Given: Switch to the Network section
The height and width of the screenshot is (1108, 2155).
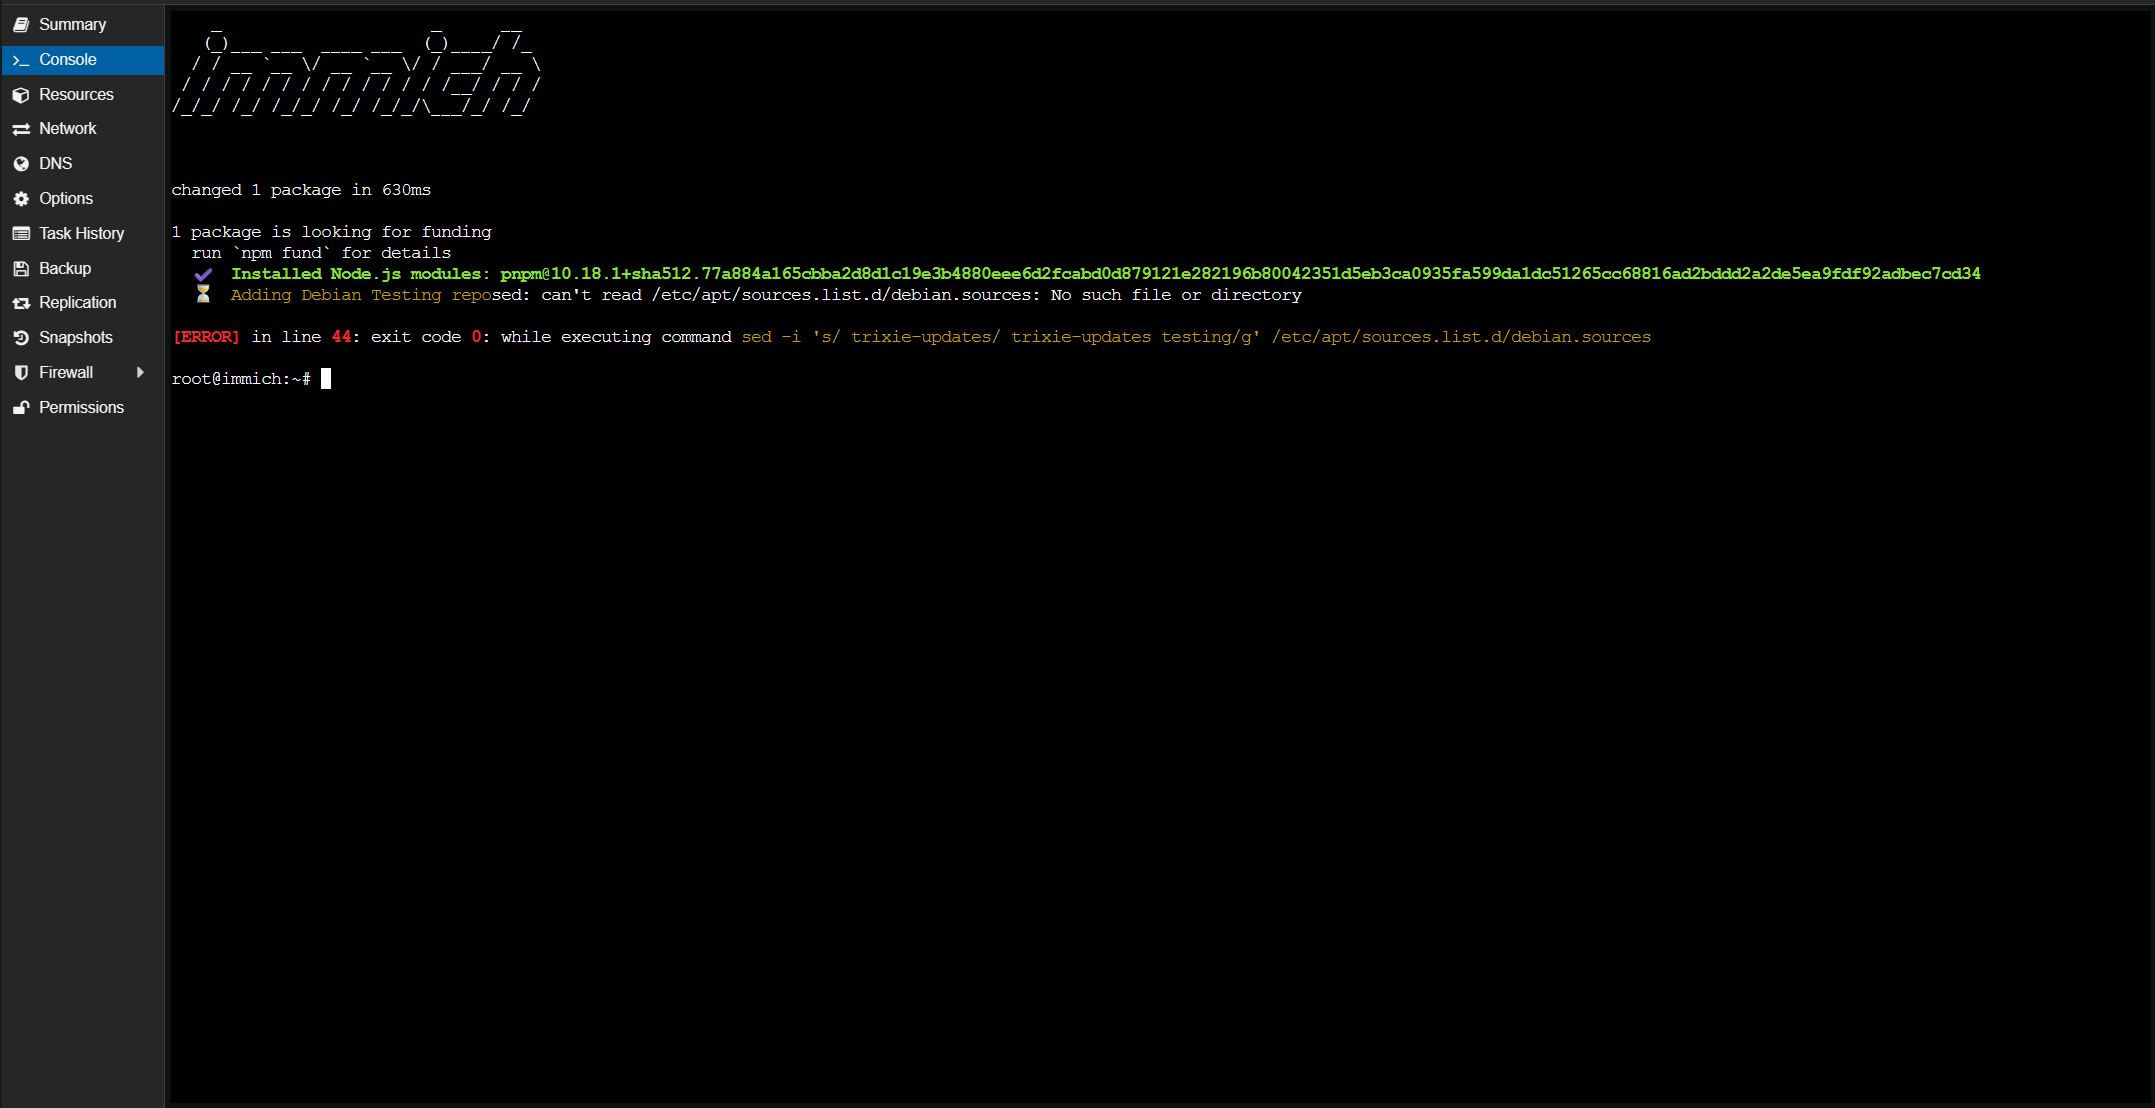Looking at the screenshot, I should tap(68, 129).
